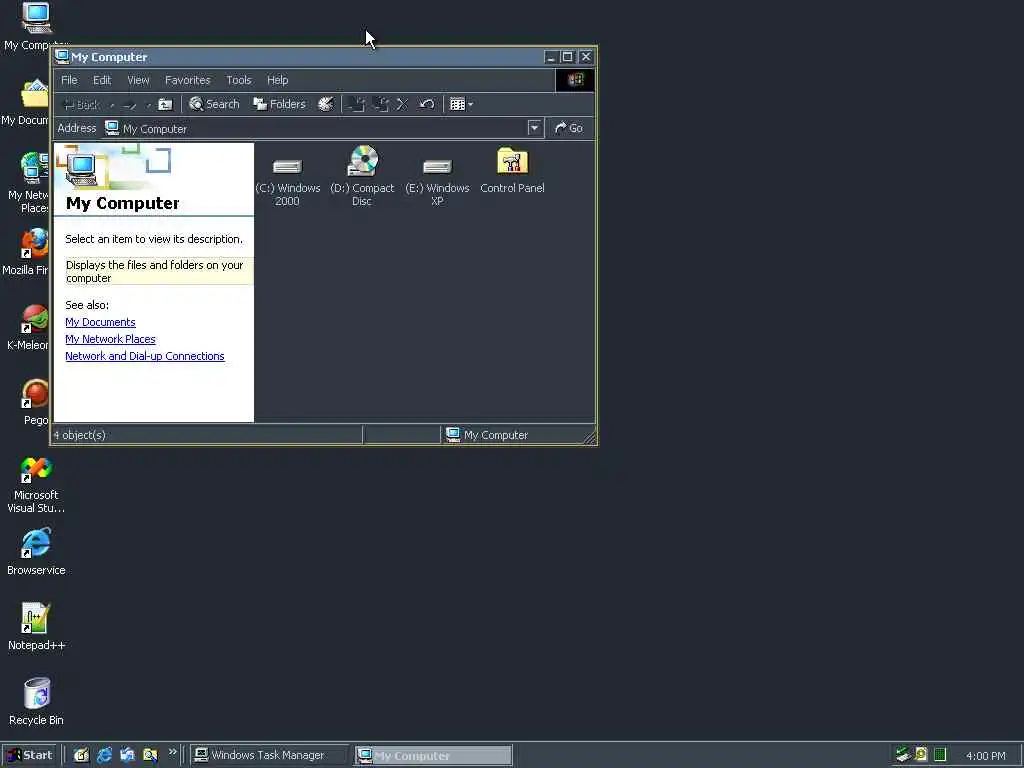Click the fourth quick launch search-folder icon
Viewport: 1024px width, 768px height.
pos(150,756)
